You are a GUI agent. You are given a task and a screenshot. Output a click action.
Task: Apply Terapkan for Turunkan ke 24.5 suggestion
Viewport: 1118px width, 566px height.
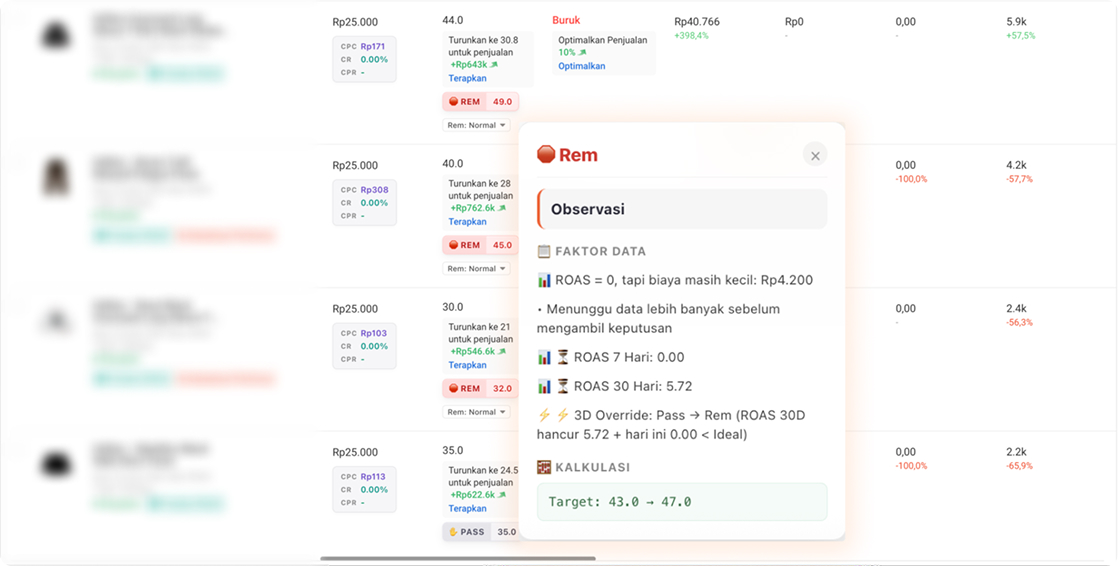[467, 508]
